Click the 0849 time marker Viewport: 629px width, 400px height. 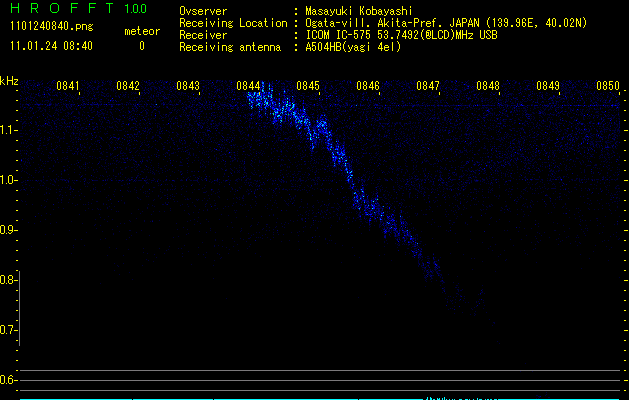548,86
